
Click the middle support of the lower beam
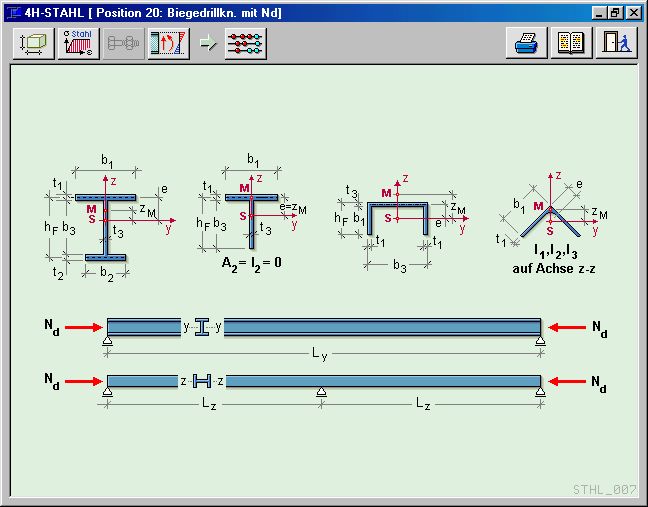(x=320, y=392)
